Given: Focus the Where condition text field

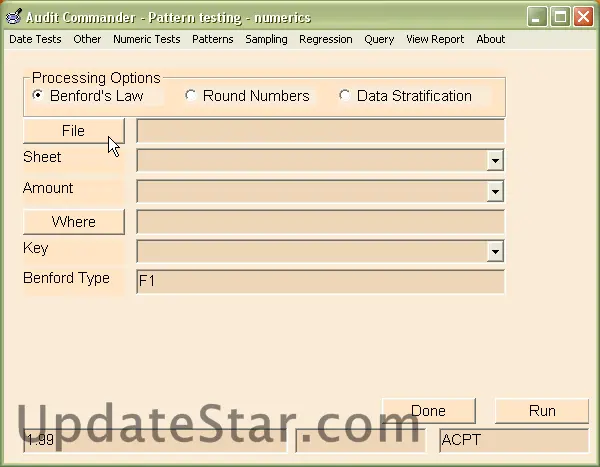Looking at the screenshot, I should pos(320,222).
